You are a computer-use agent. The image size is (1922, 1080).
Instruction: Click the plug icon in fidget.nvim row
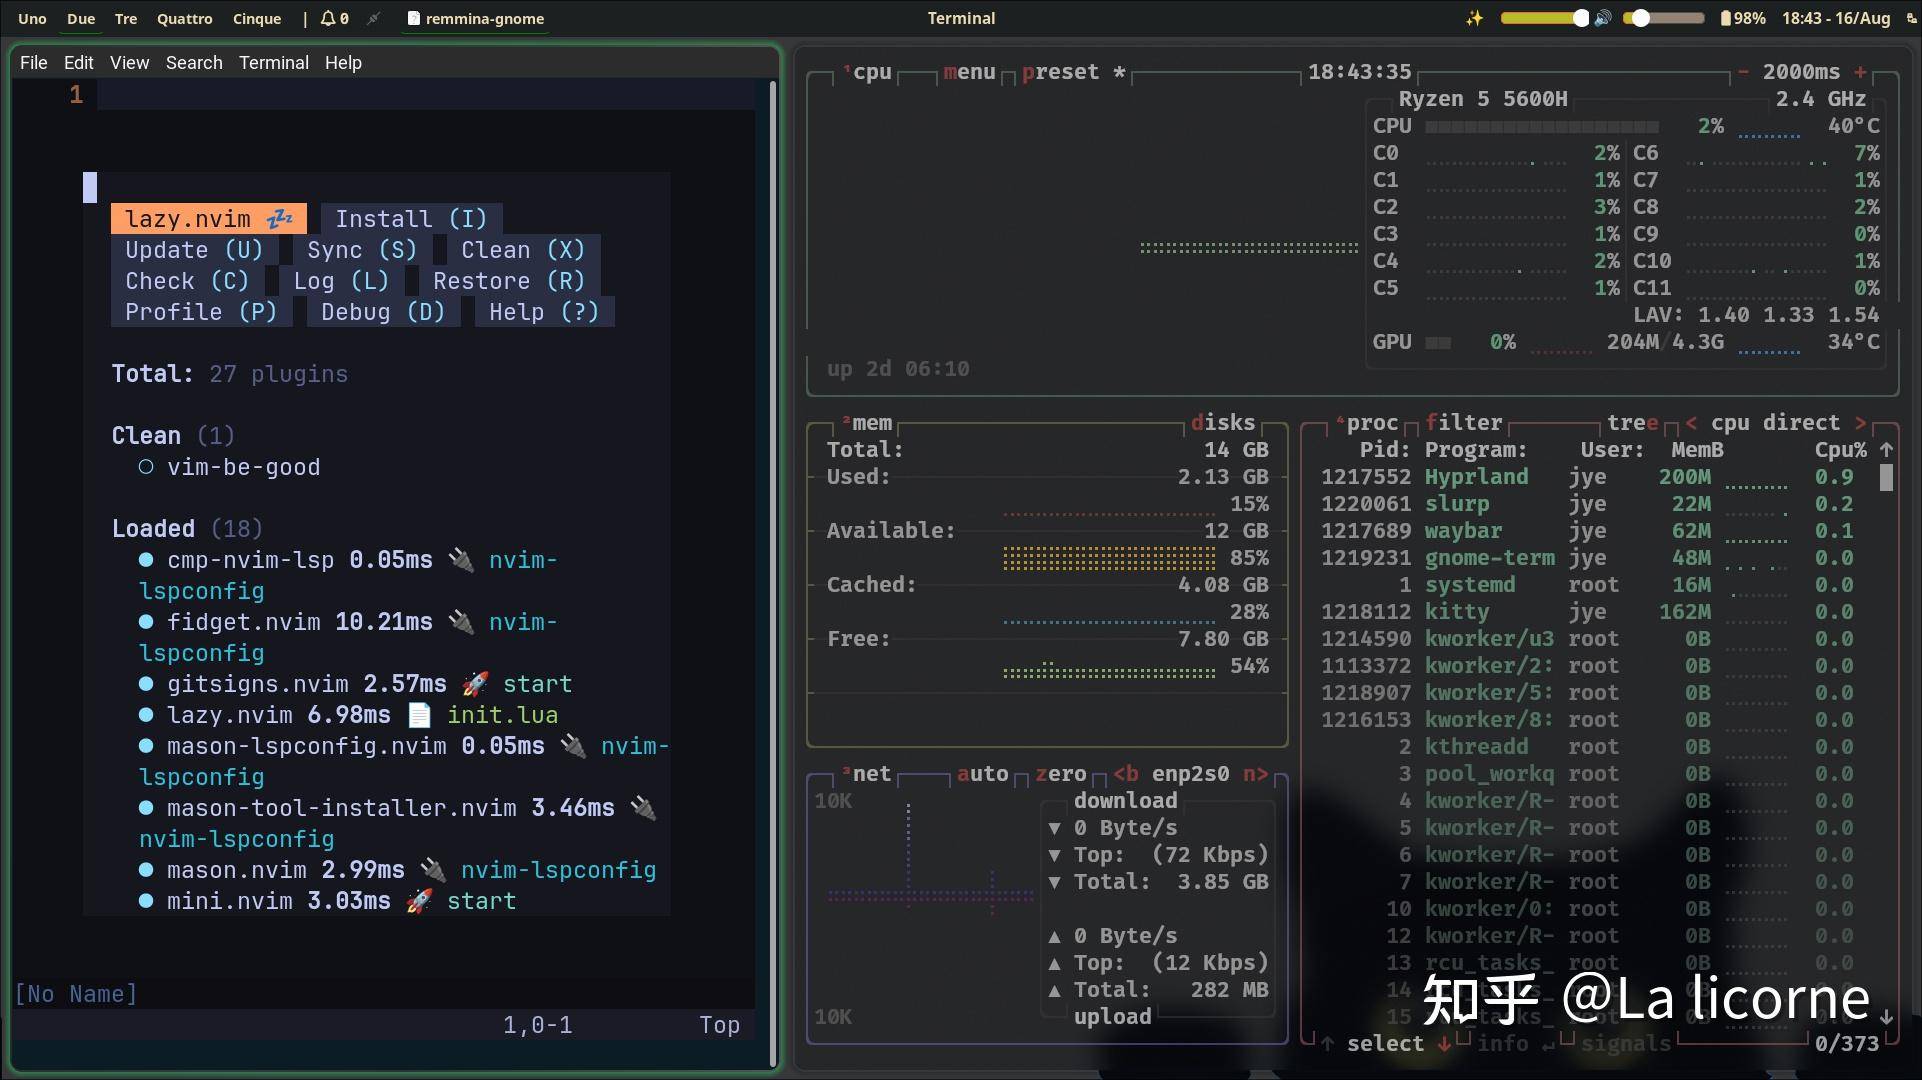click(461, 621)
